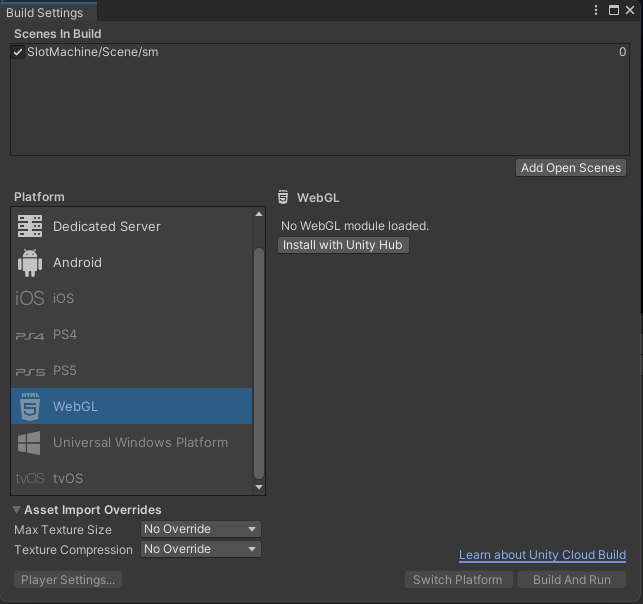Click Install with Unity Hub button
Screen dimensions: 643x604
(343, 245)
